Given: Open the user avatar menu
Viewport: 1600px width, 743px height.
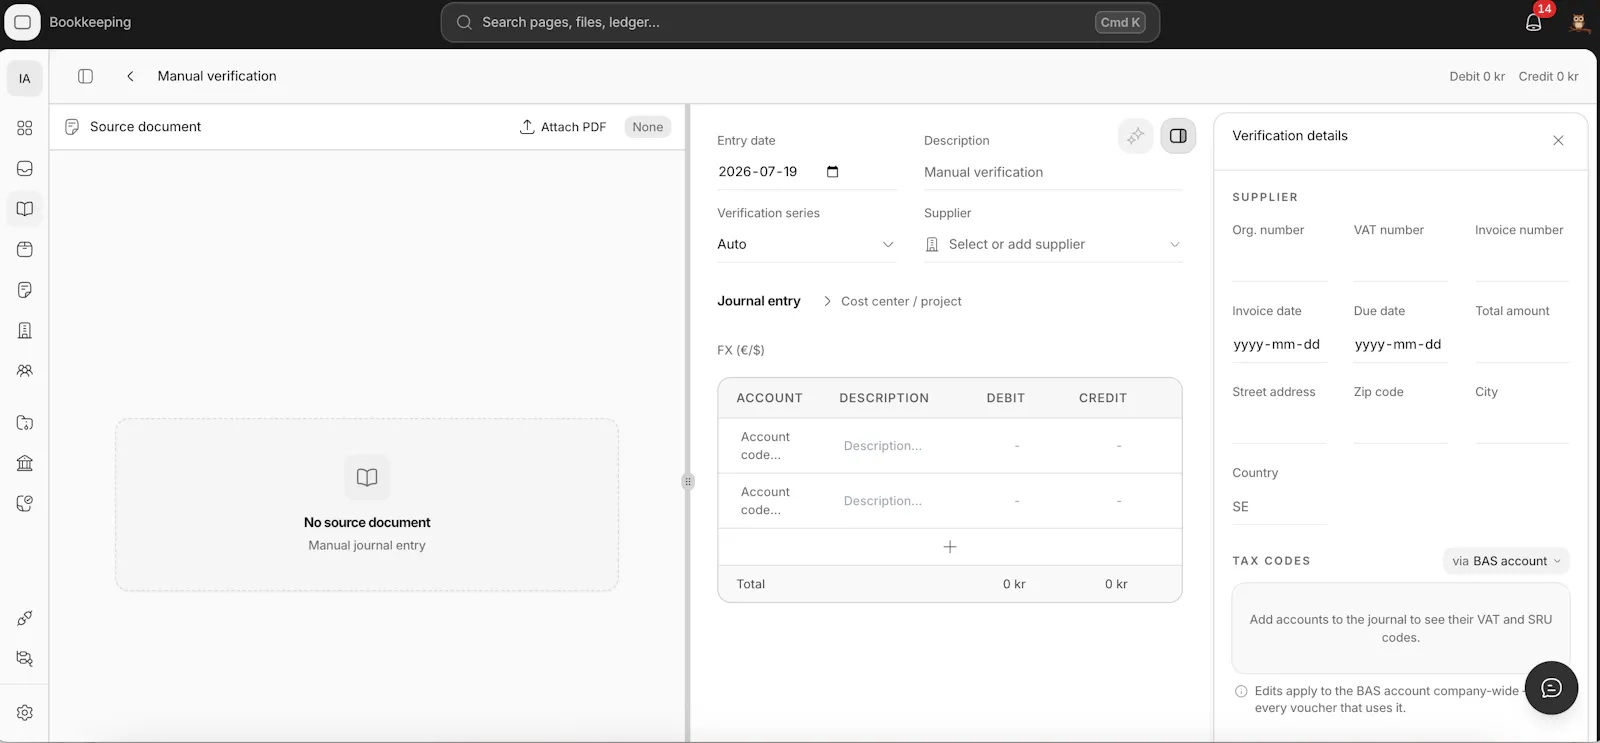Looking at the screenshot, I should click(1579, 22).
